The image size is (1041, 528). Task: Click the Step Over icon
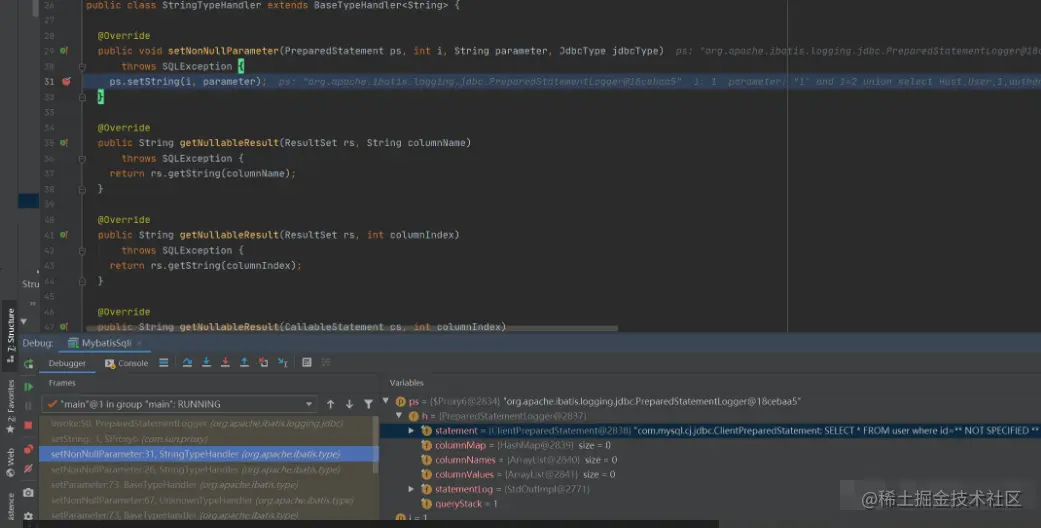click(187, 363)
